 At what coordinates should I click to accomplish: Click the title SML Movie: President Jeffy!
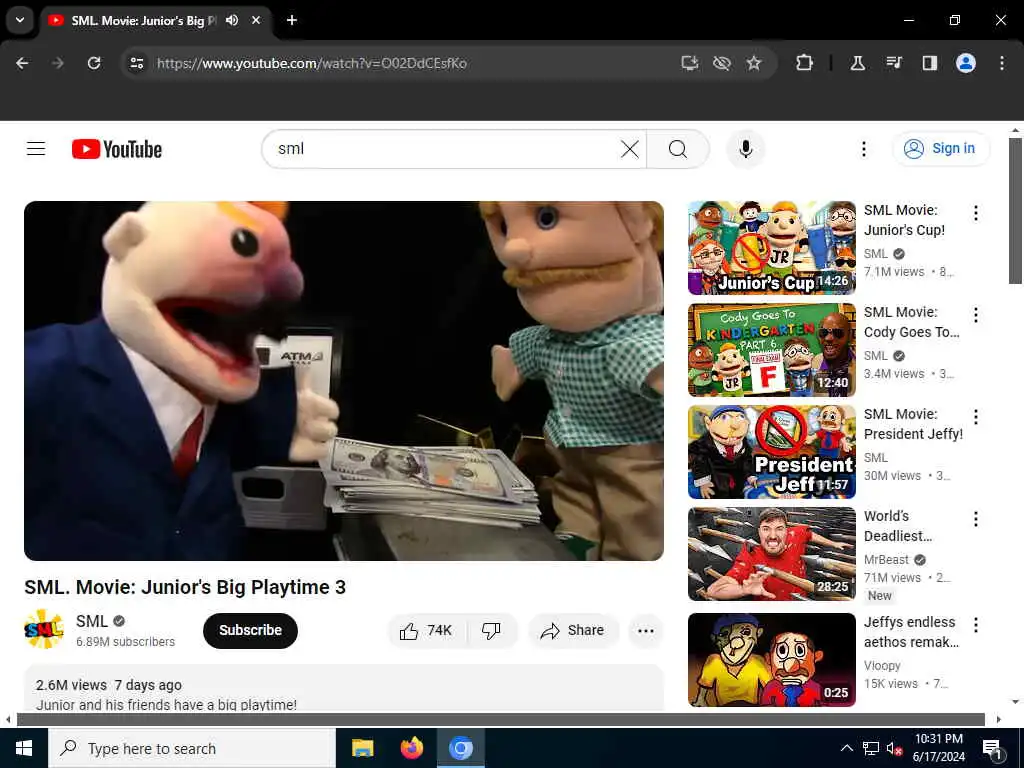coord(913,424)
